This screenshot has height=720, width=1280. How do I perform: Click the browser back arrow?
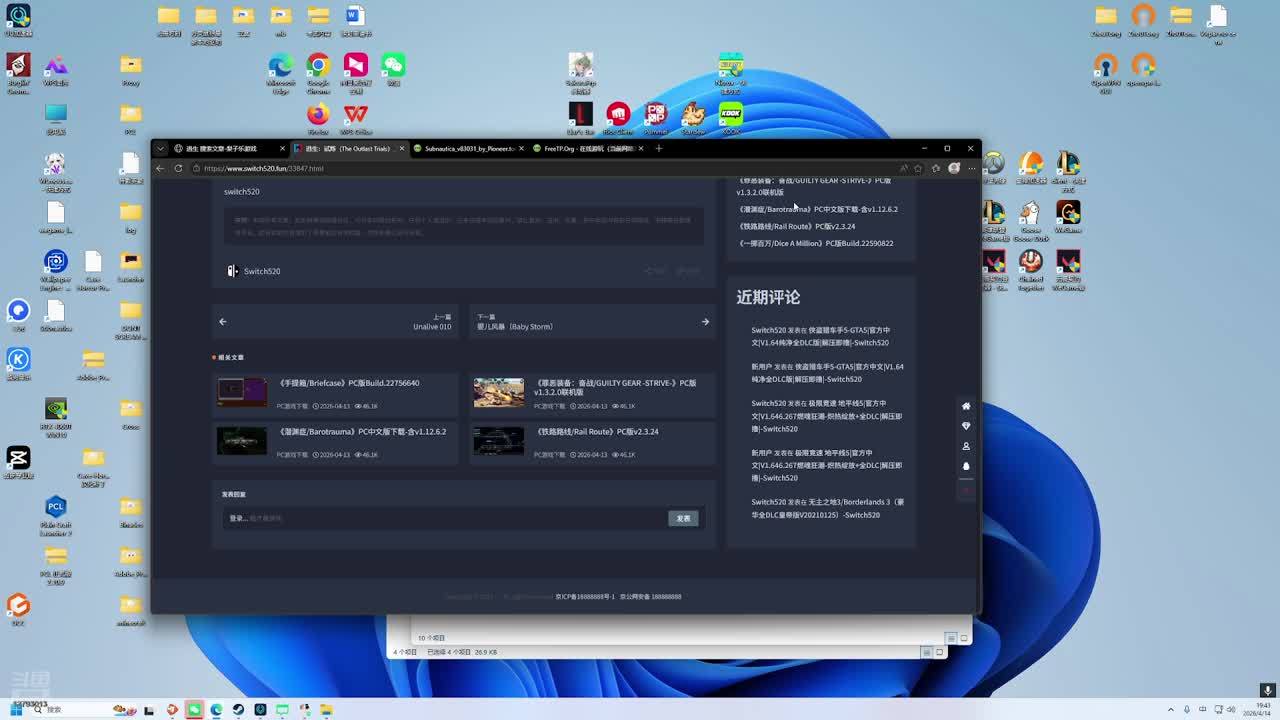(x=160, y=168)
